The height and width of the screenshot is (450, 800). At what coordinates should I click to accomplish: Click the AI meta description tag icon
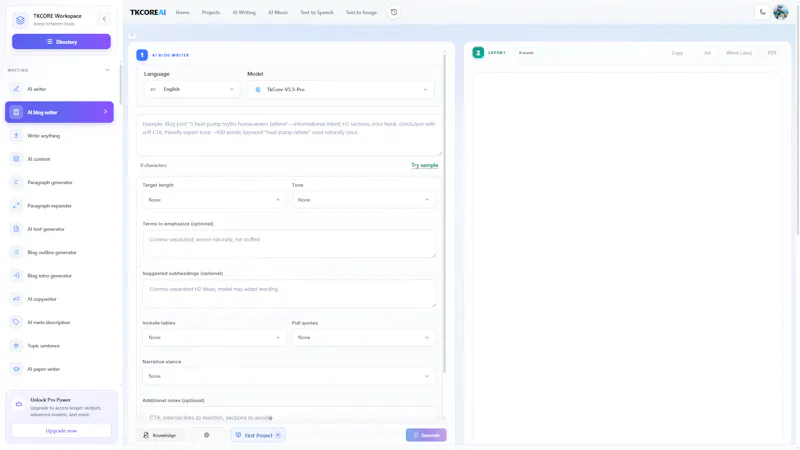[16, 322]
